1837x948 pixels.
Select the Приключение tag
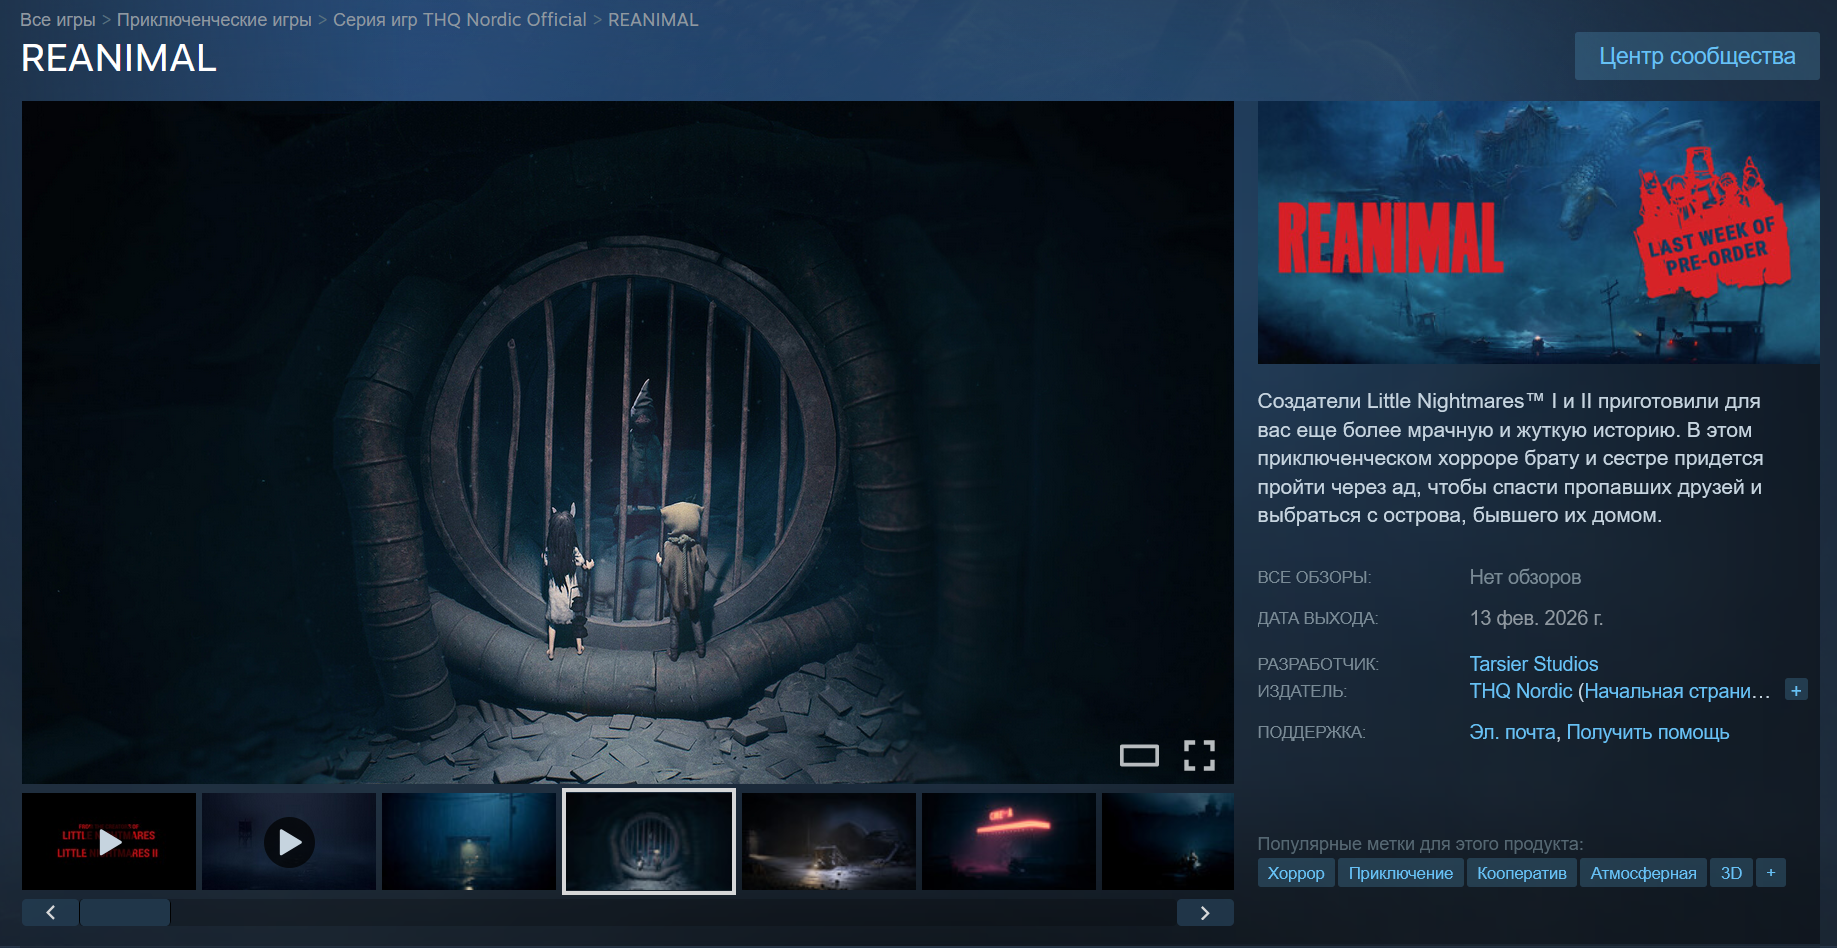click(x=1401, y=873)
